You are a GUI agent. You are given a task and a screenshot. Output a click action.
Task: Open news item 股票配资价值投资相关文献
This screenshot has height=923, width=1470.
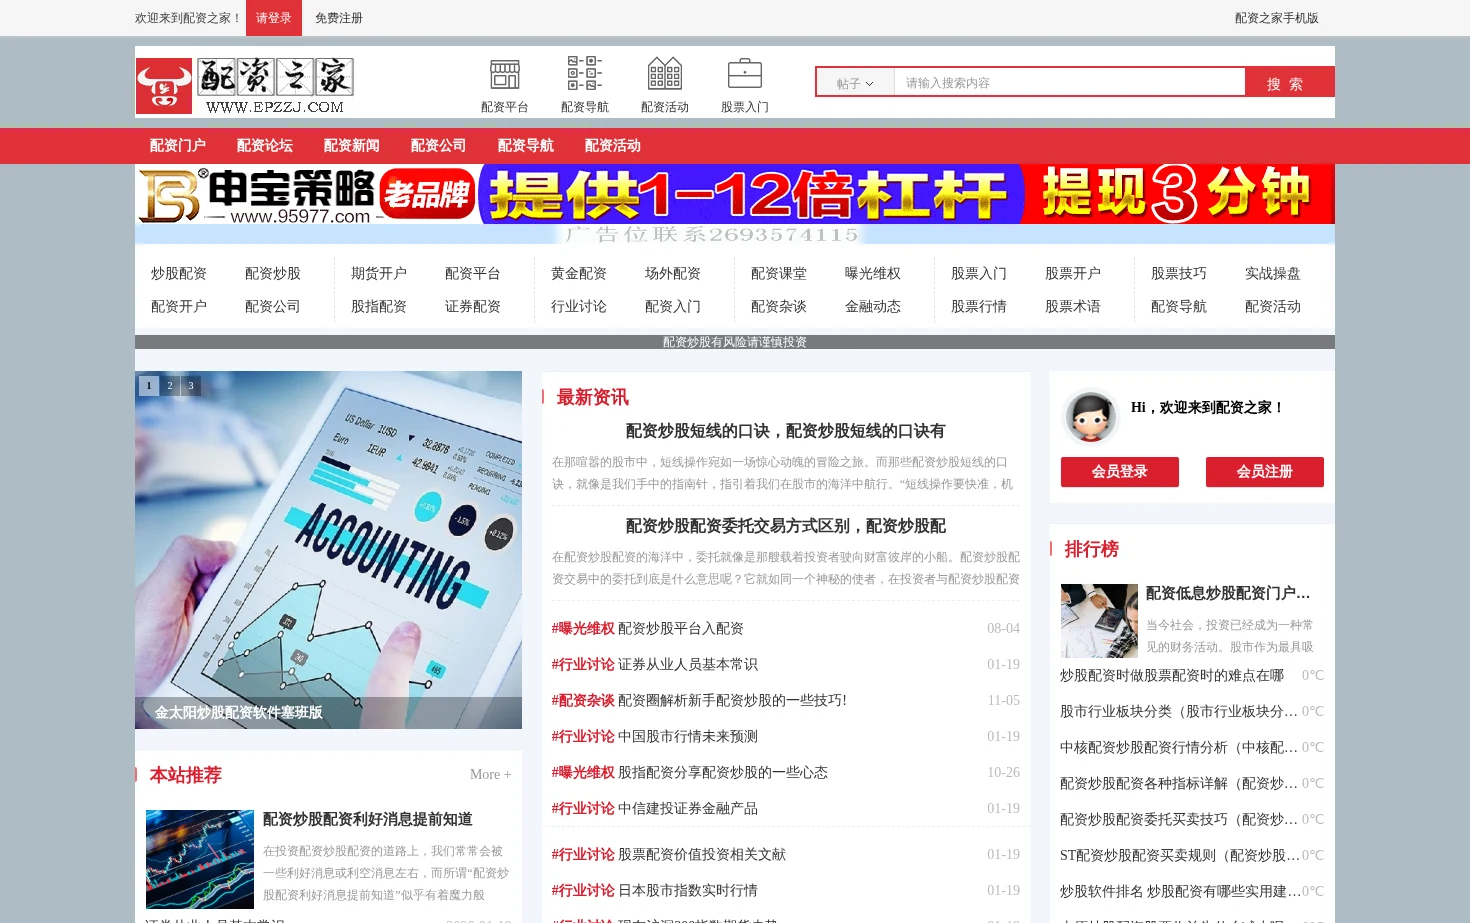coord(702,854)
